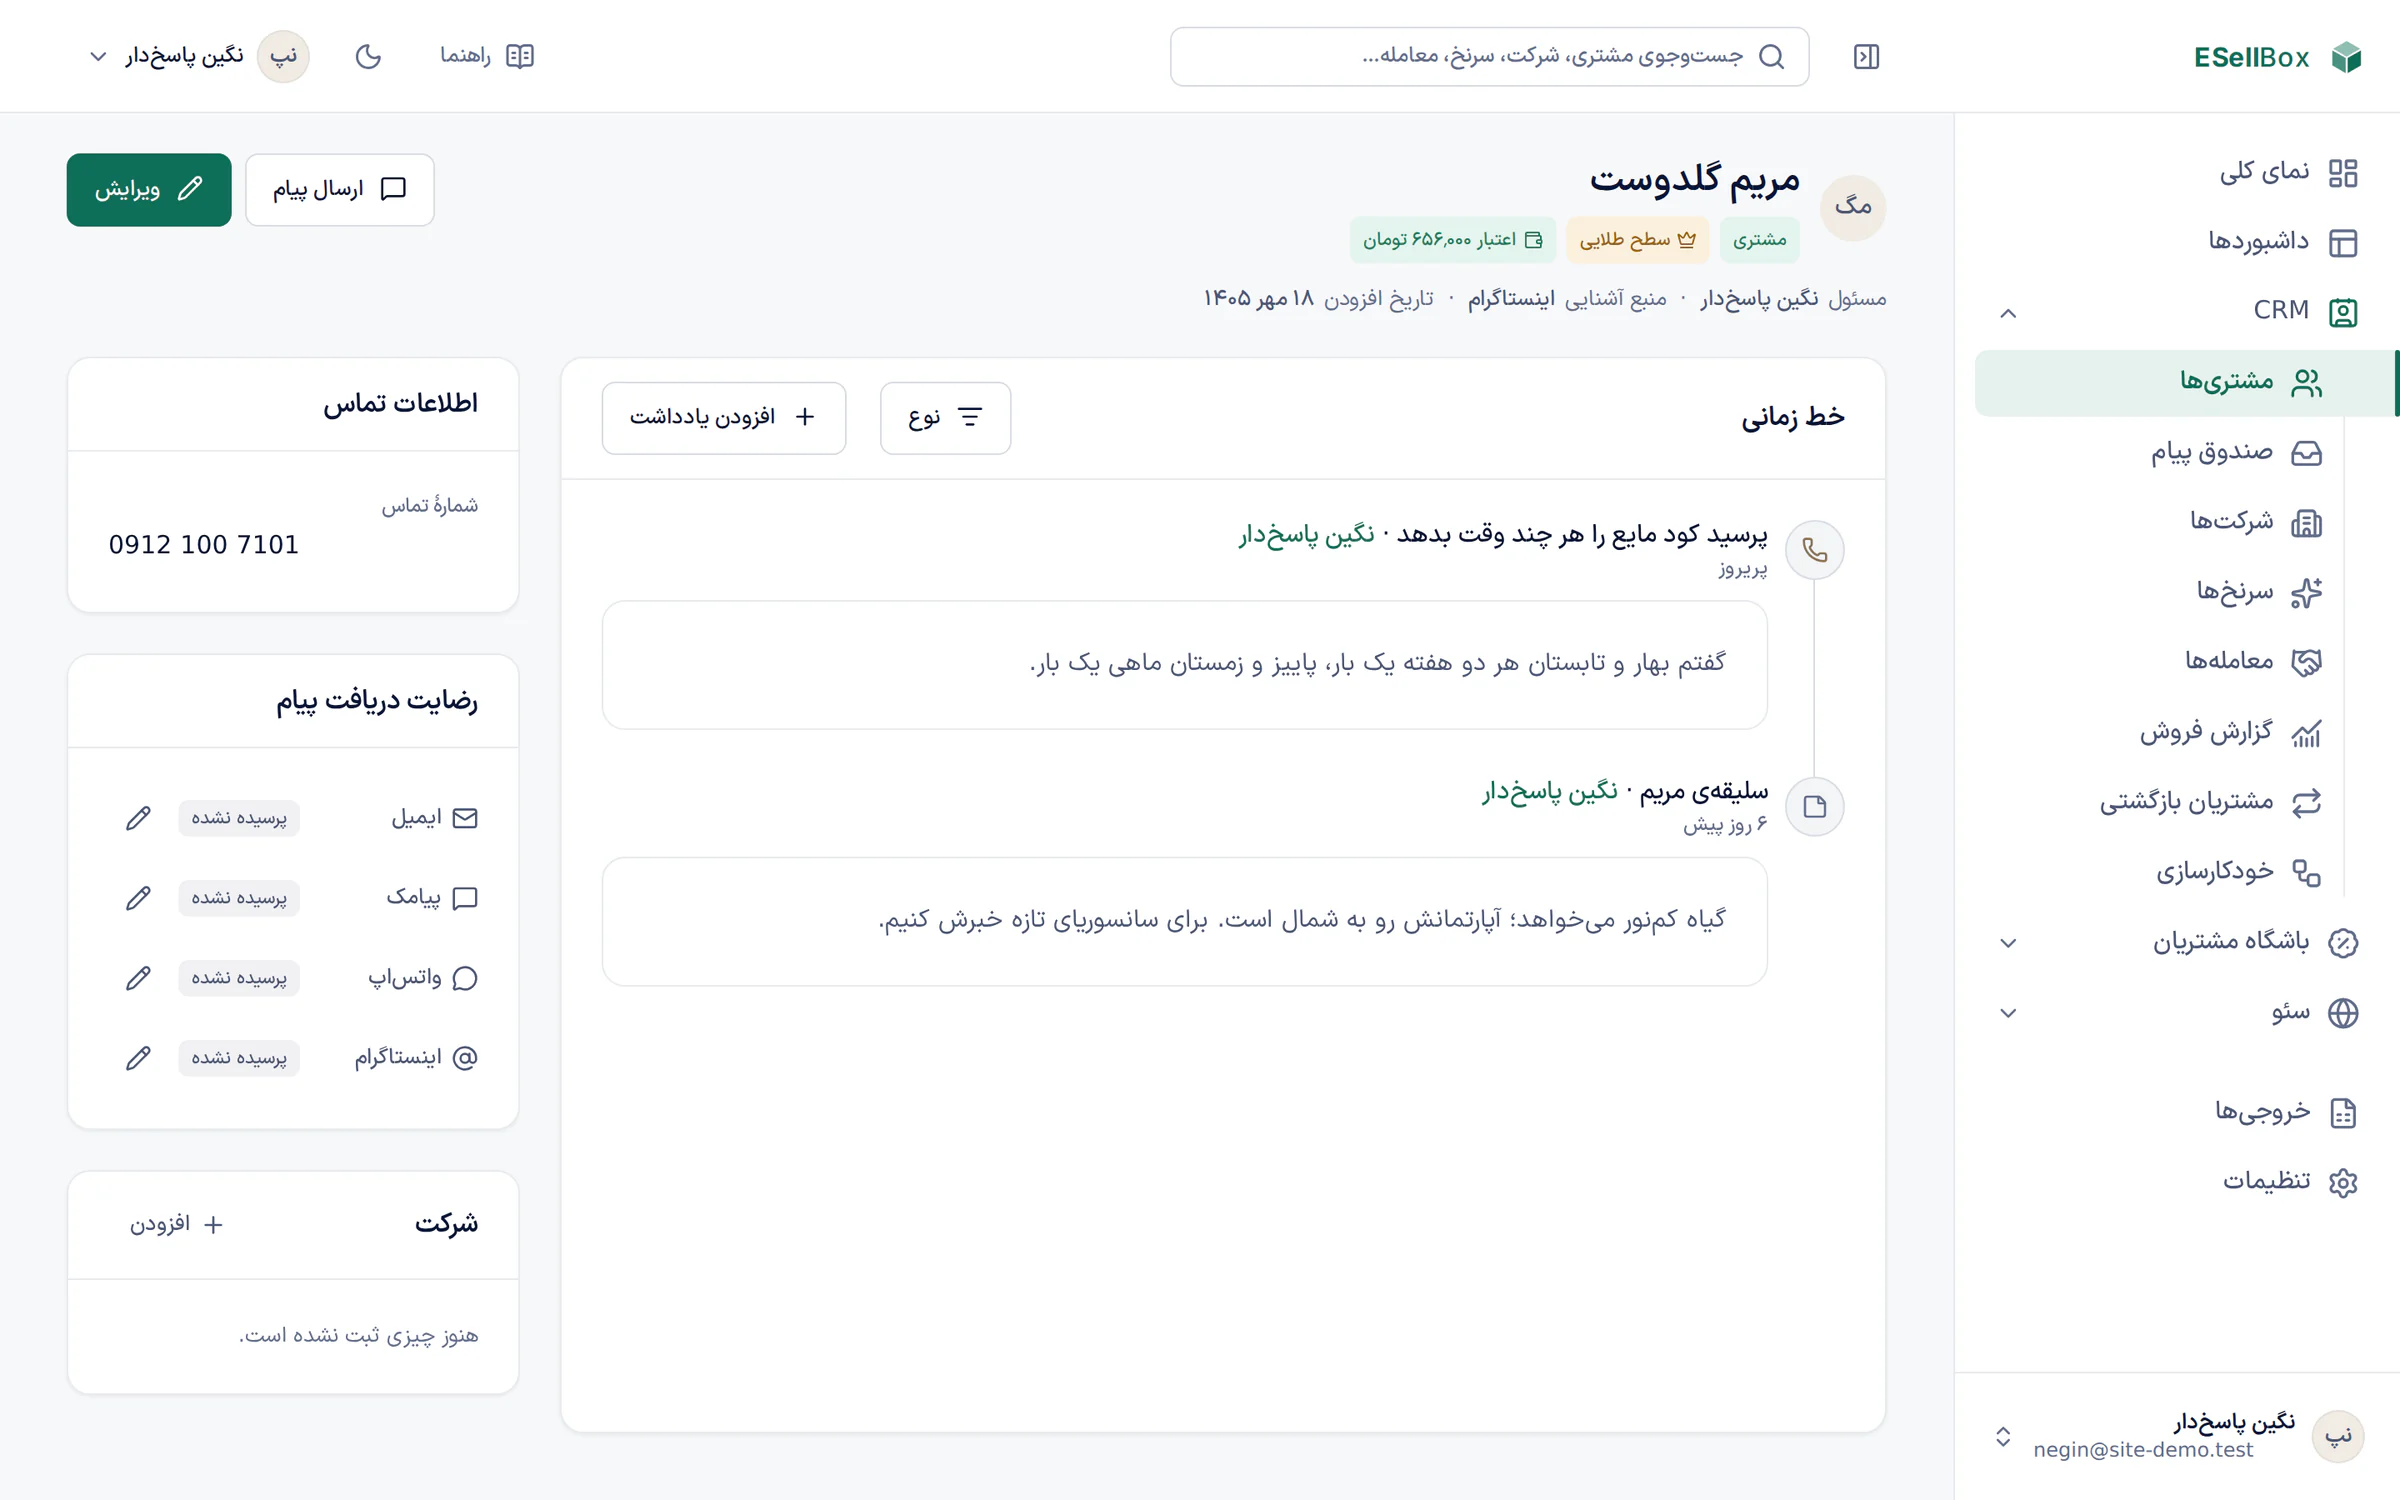The image size is (2400, 1500).
Task: Open the راهنما help guide
Action: coord(487,56)
